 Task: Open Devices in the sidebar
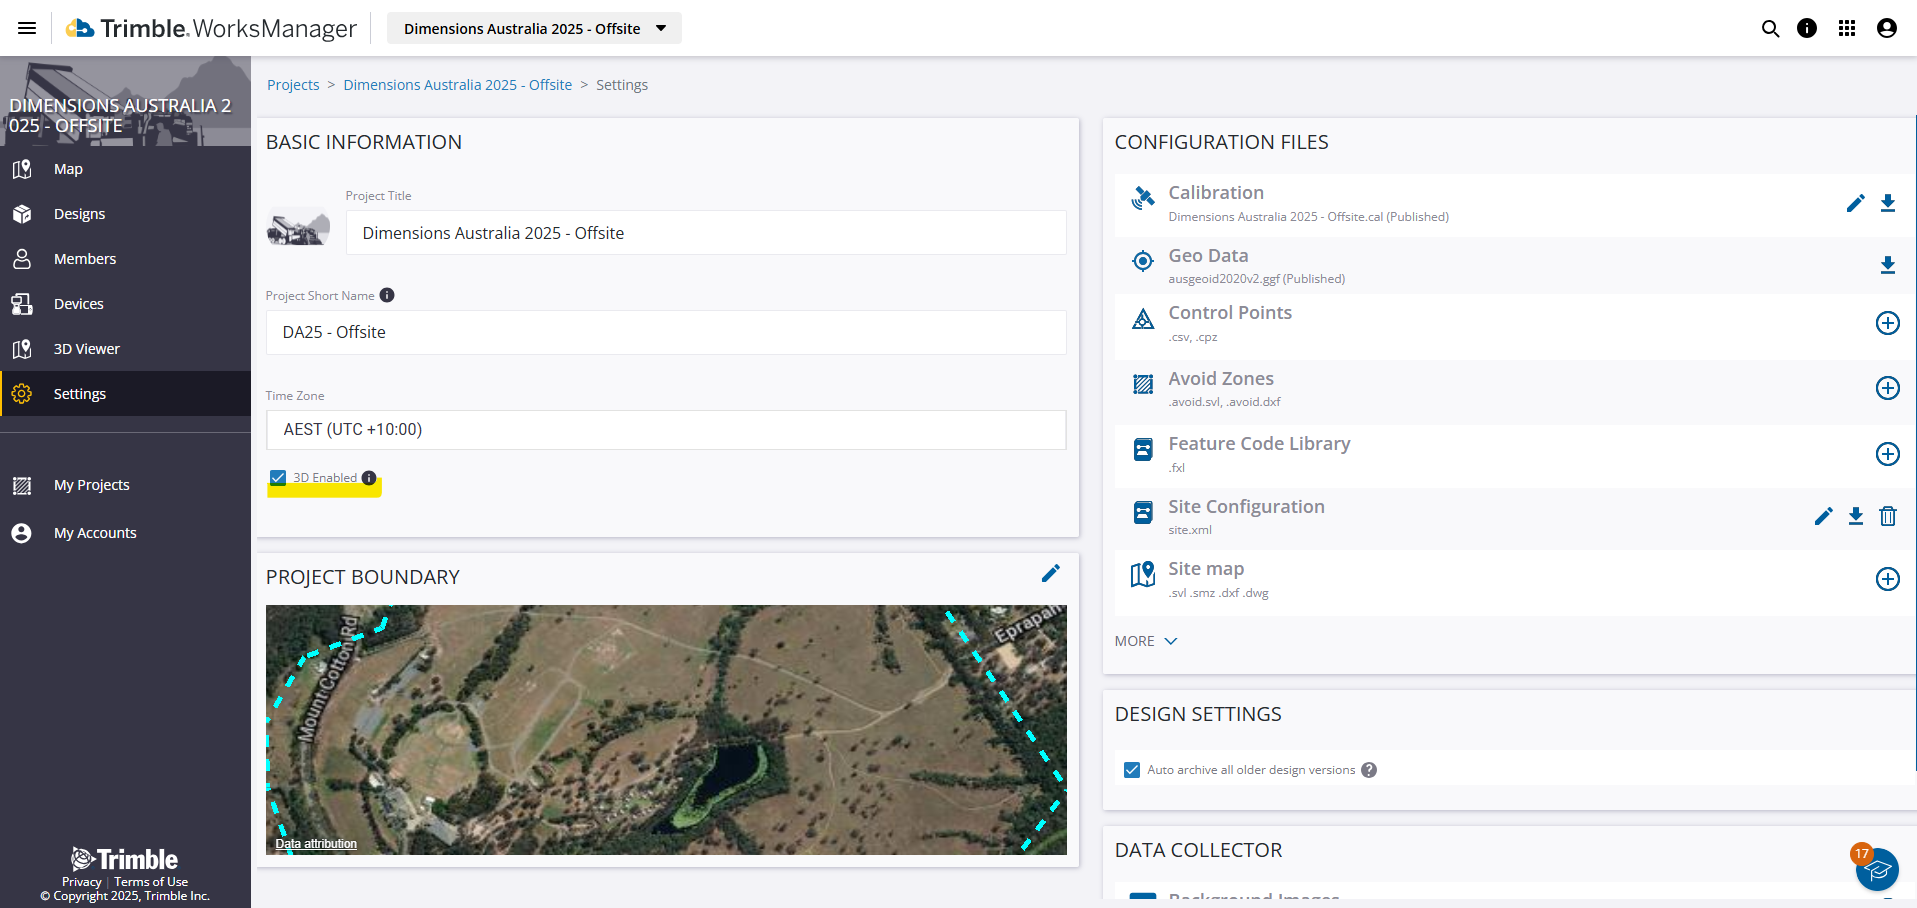coord(78,304)
